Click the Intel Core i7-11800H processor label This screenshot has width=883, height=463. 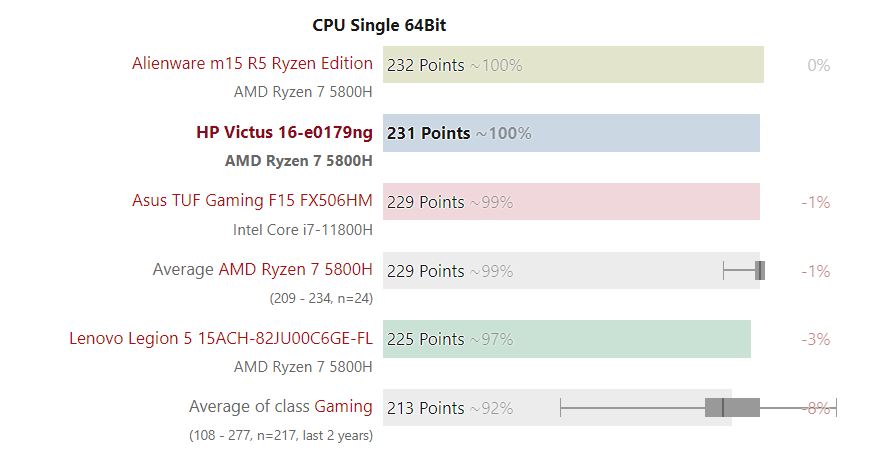tap(303, 229)
